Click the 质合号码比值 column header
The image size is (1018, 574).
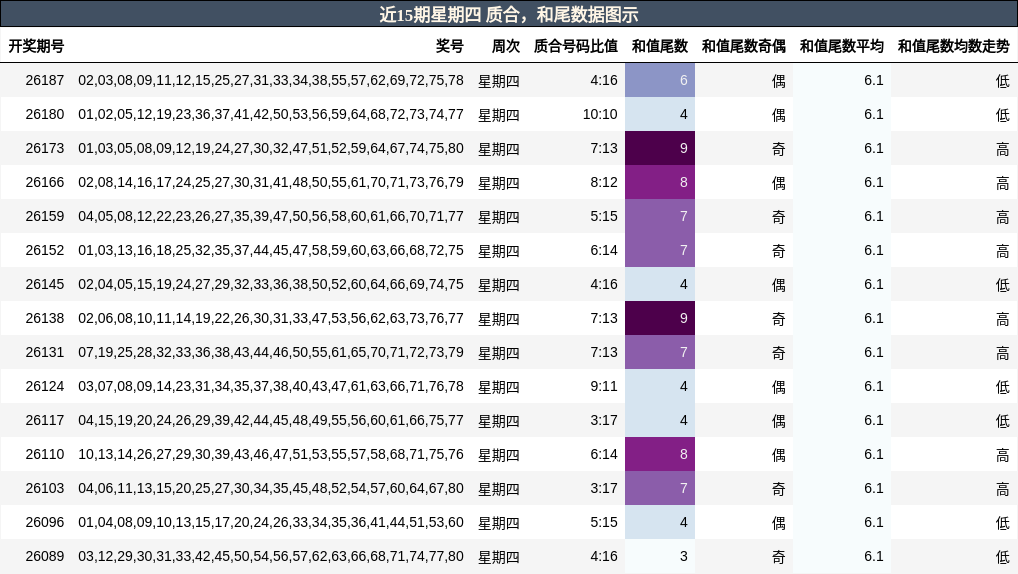click(x=576, y=46)
